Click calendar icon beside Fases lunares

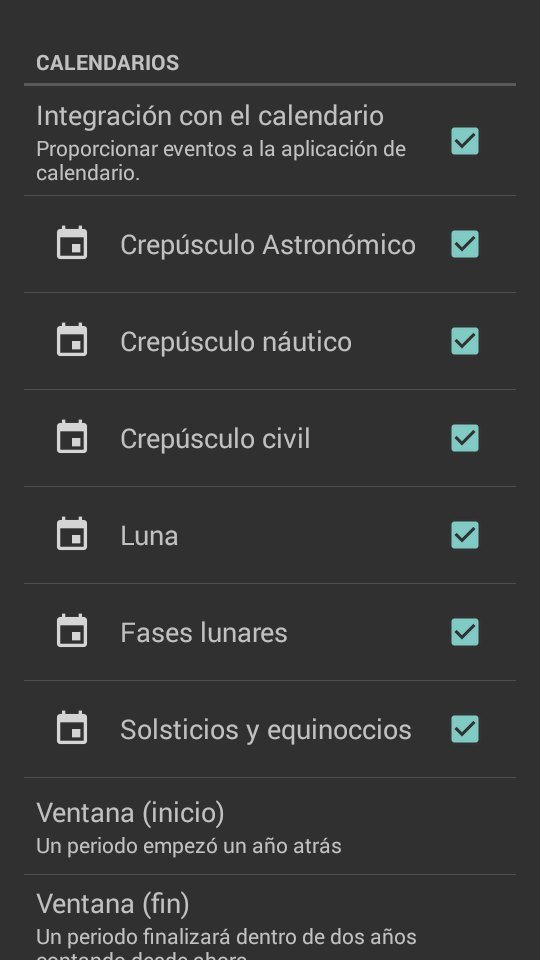pyautogui.click(x=72, y=631)
